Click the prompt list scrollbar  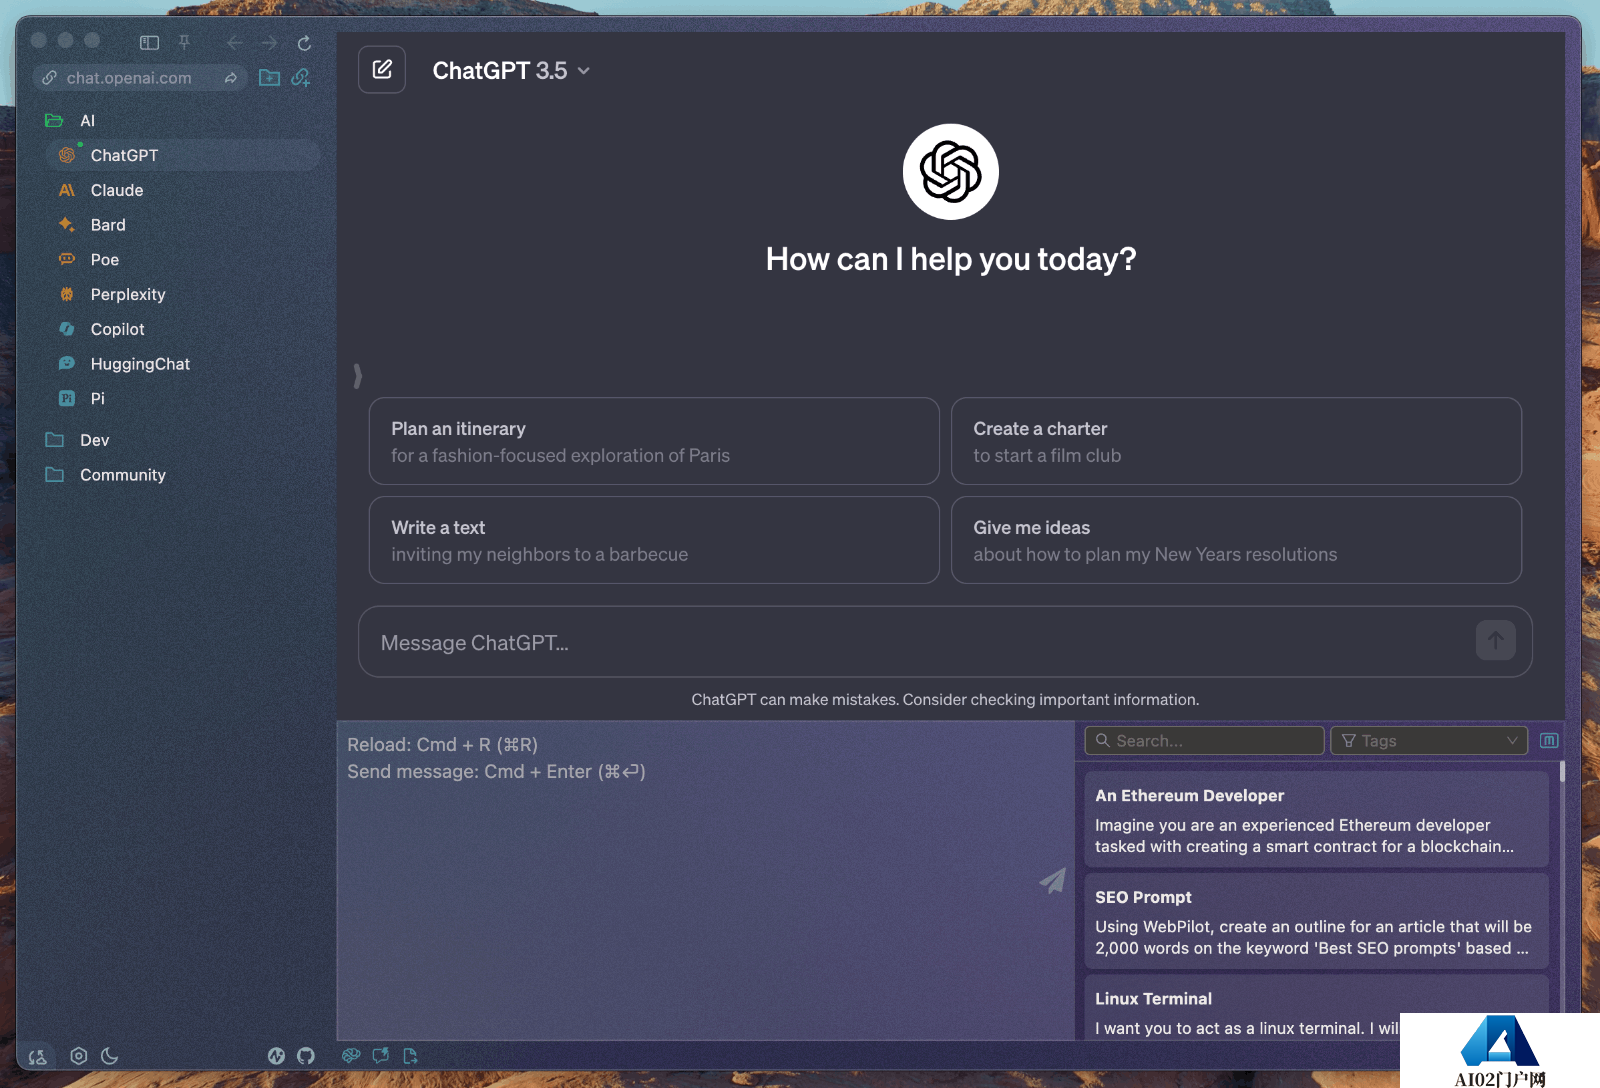[x=1562, y=772]
